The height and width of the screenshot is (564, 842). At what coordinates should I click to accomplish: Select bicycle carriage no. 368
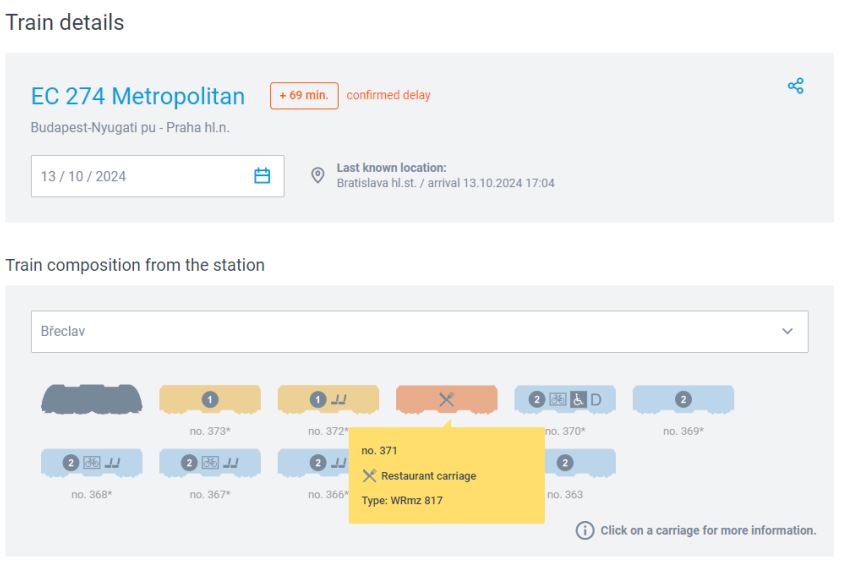click(x=91, y=462)
